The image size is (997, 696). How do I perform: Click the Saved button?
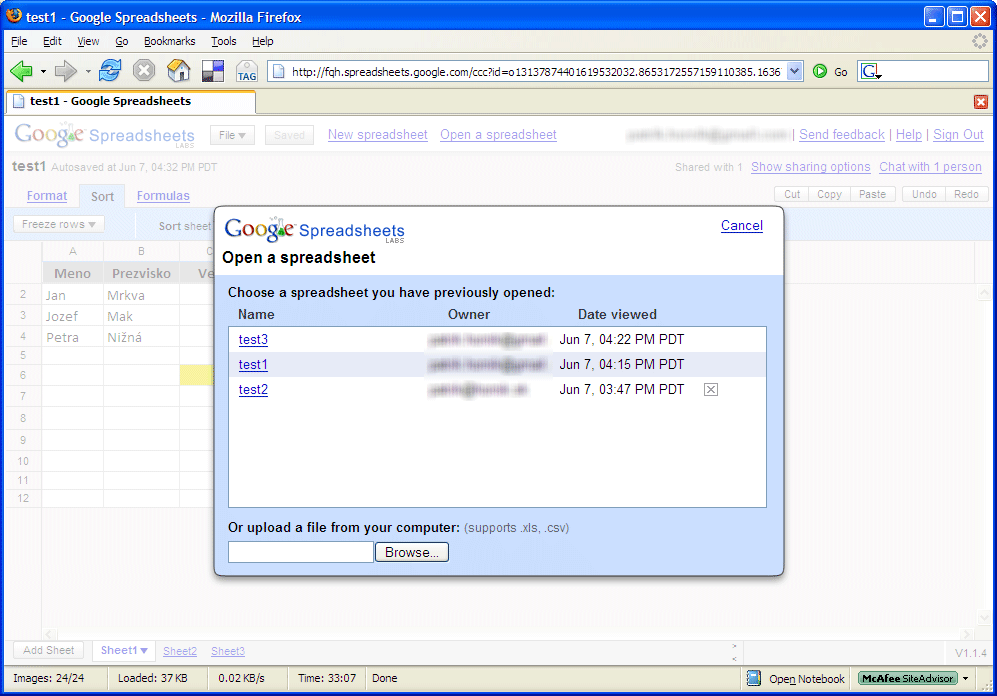coord(289,135)
